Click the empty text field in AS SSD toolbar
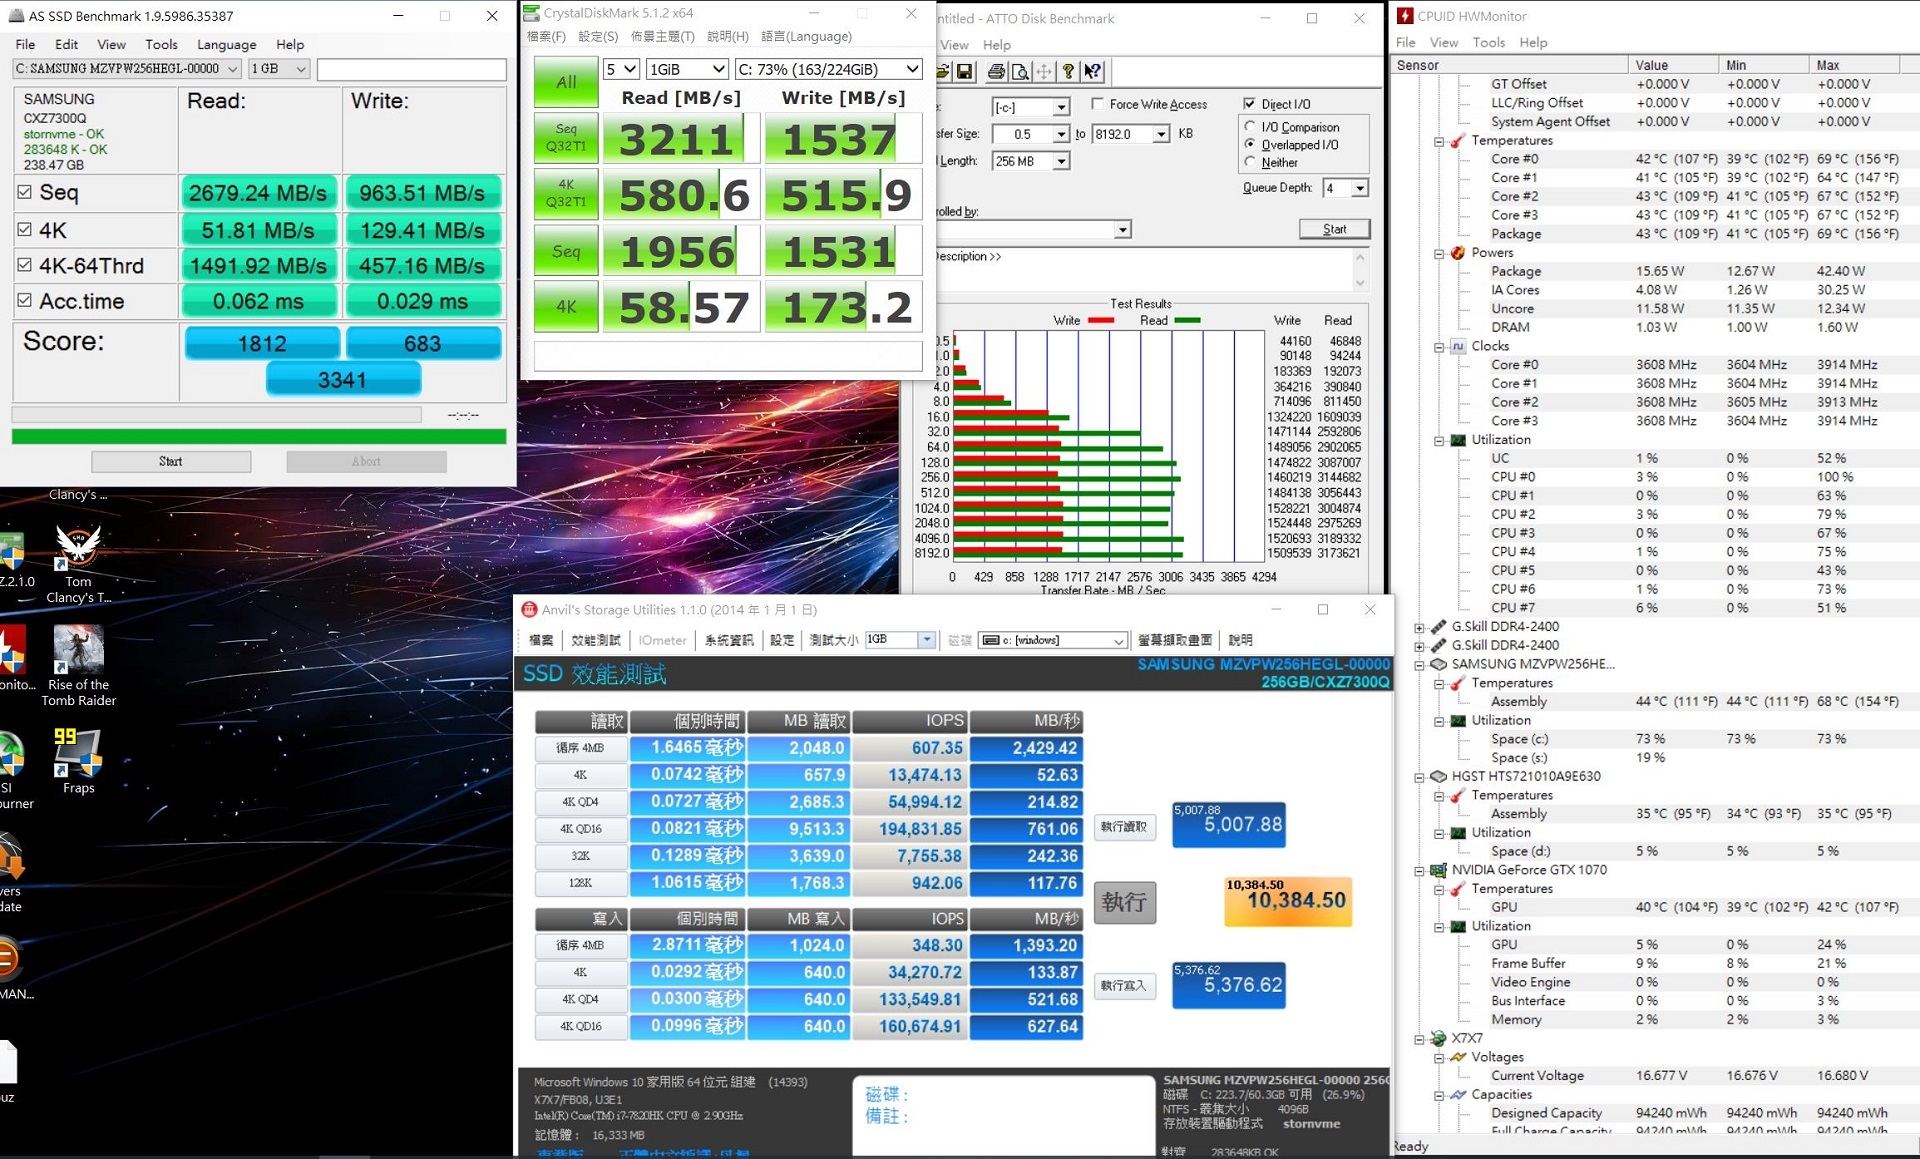The height and width of the screenshot is (1159, 1920). click(x=412, y=69)
